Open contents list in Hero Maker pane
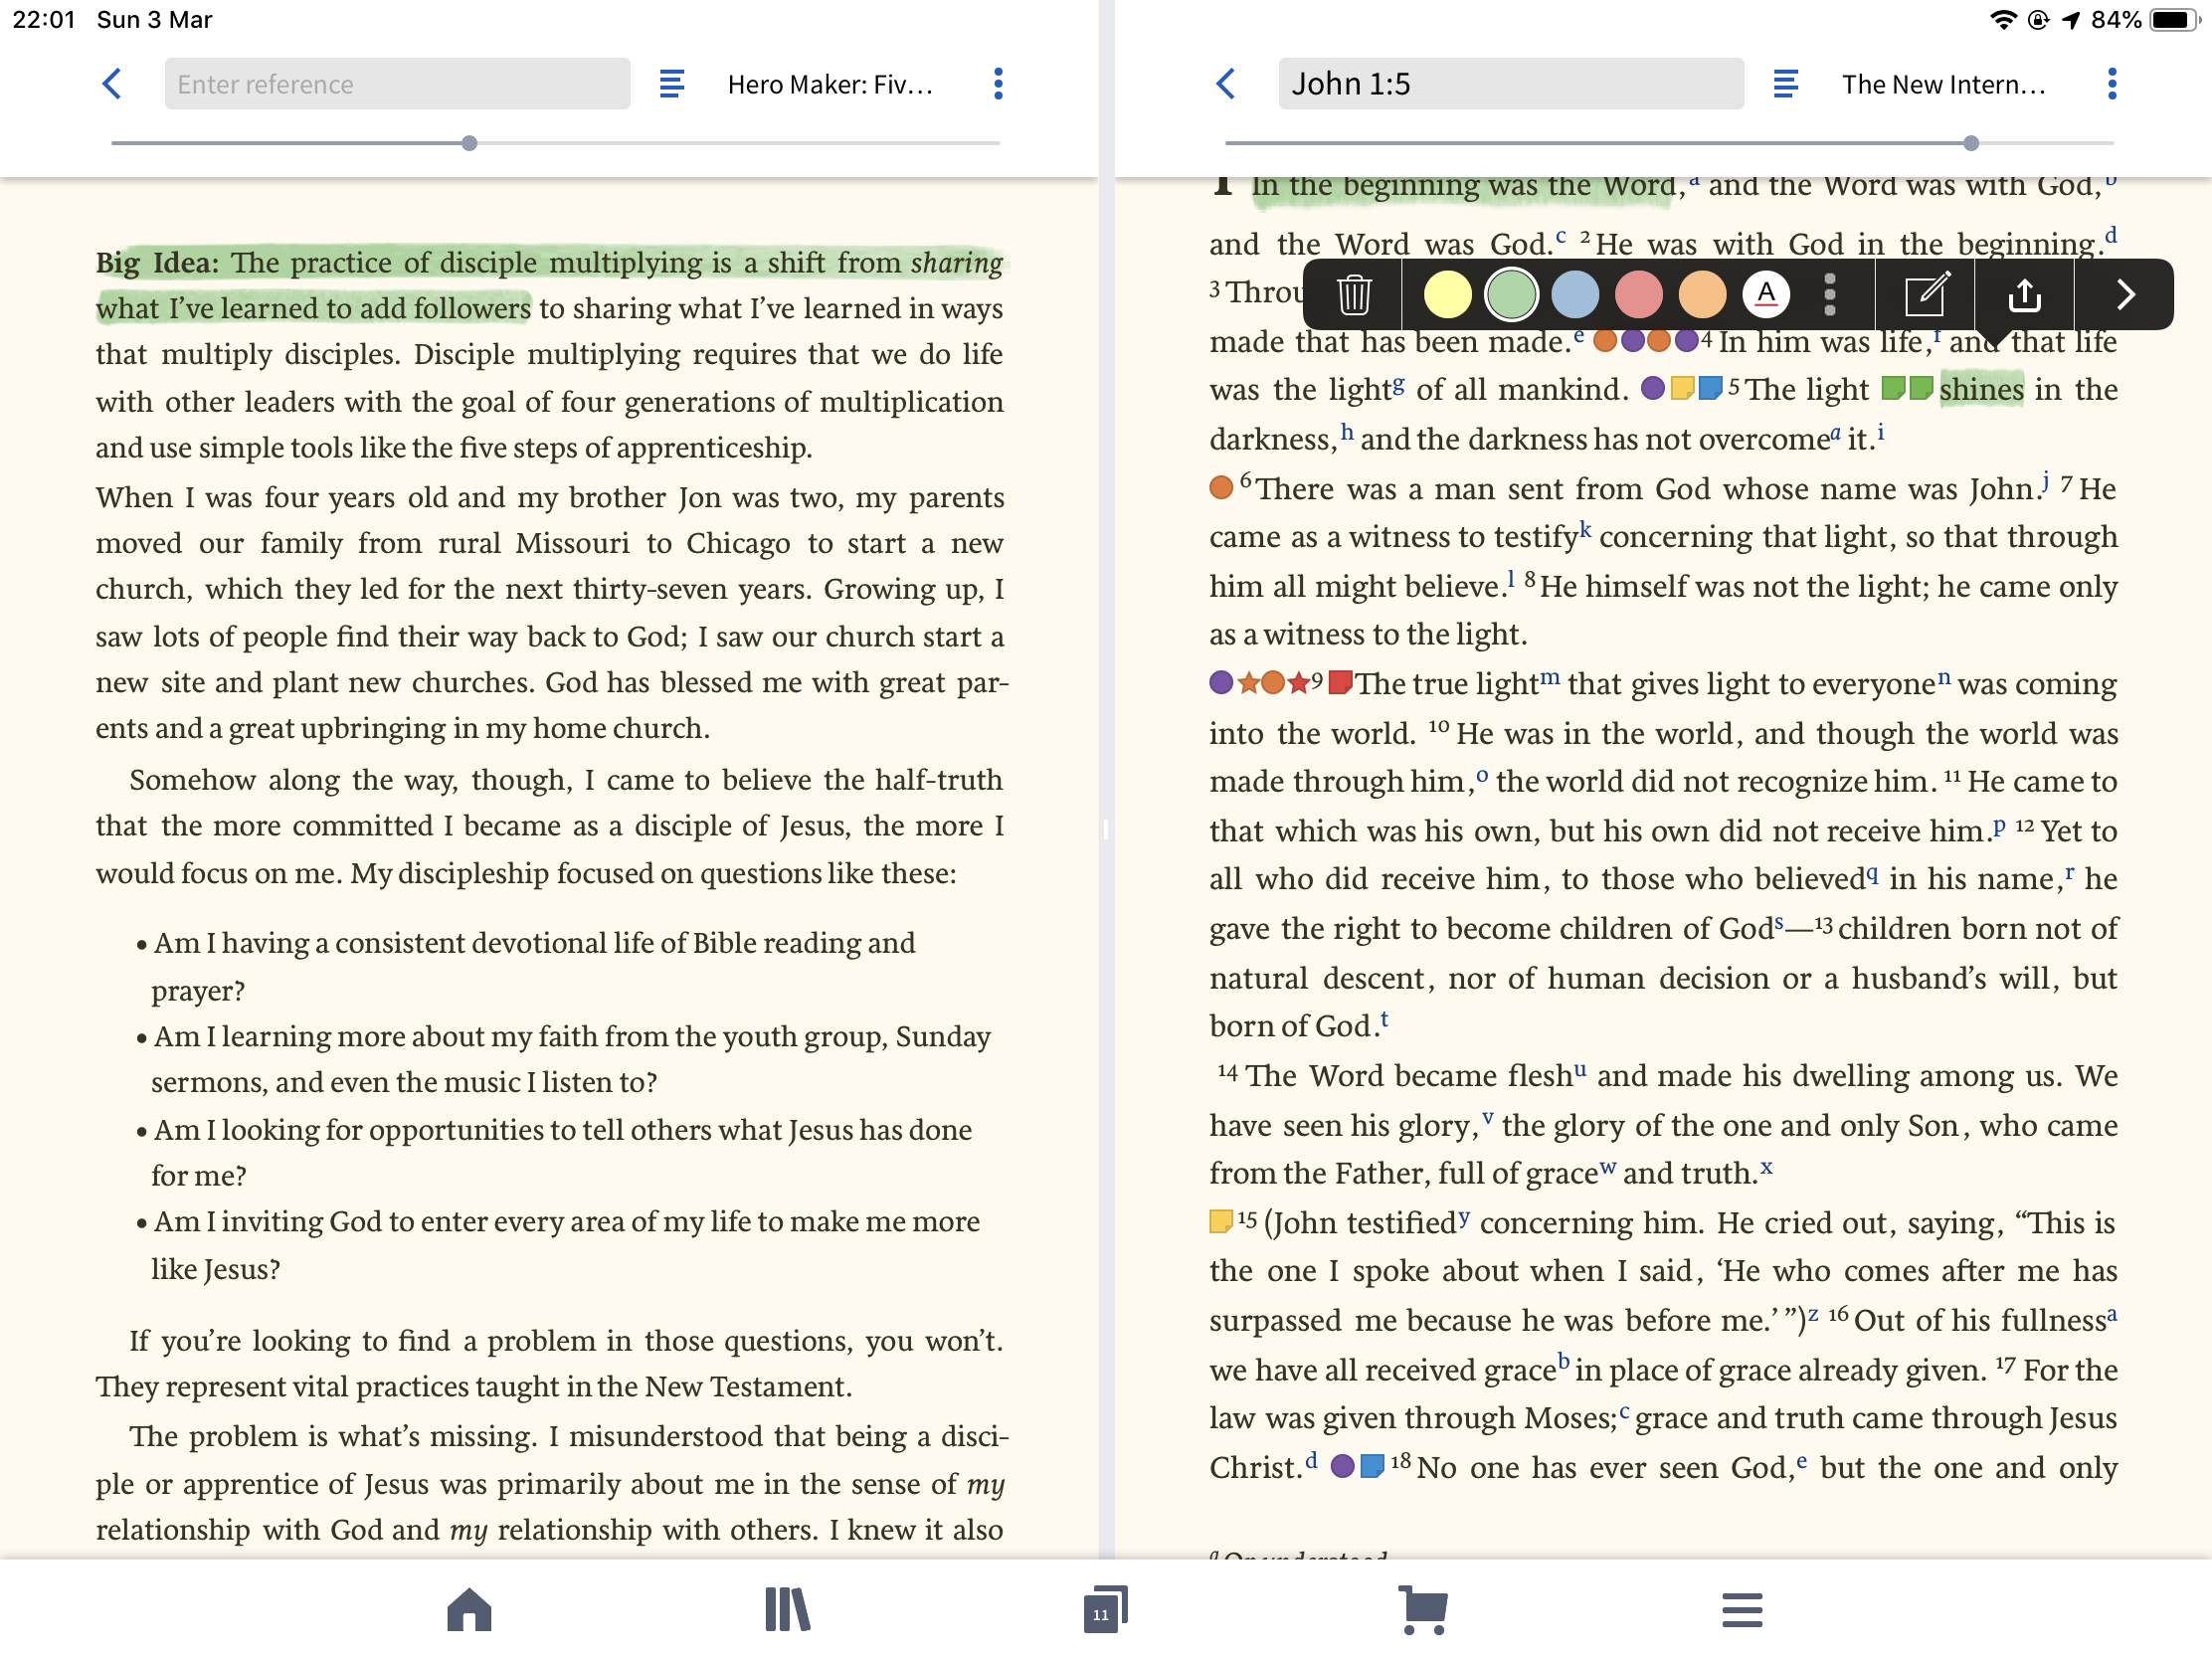Screen dimensions: 2212x1659 672,84
